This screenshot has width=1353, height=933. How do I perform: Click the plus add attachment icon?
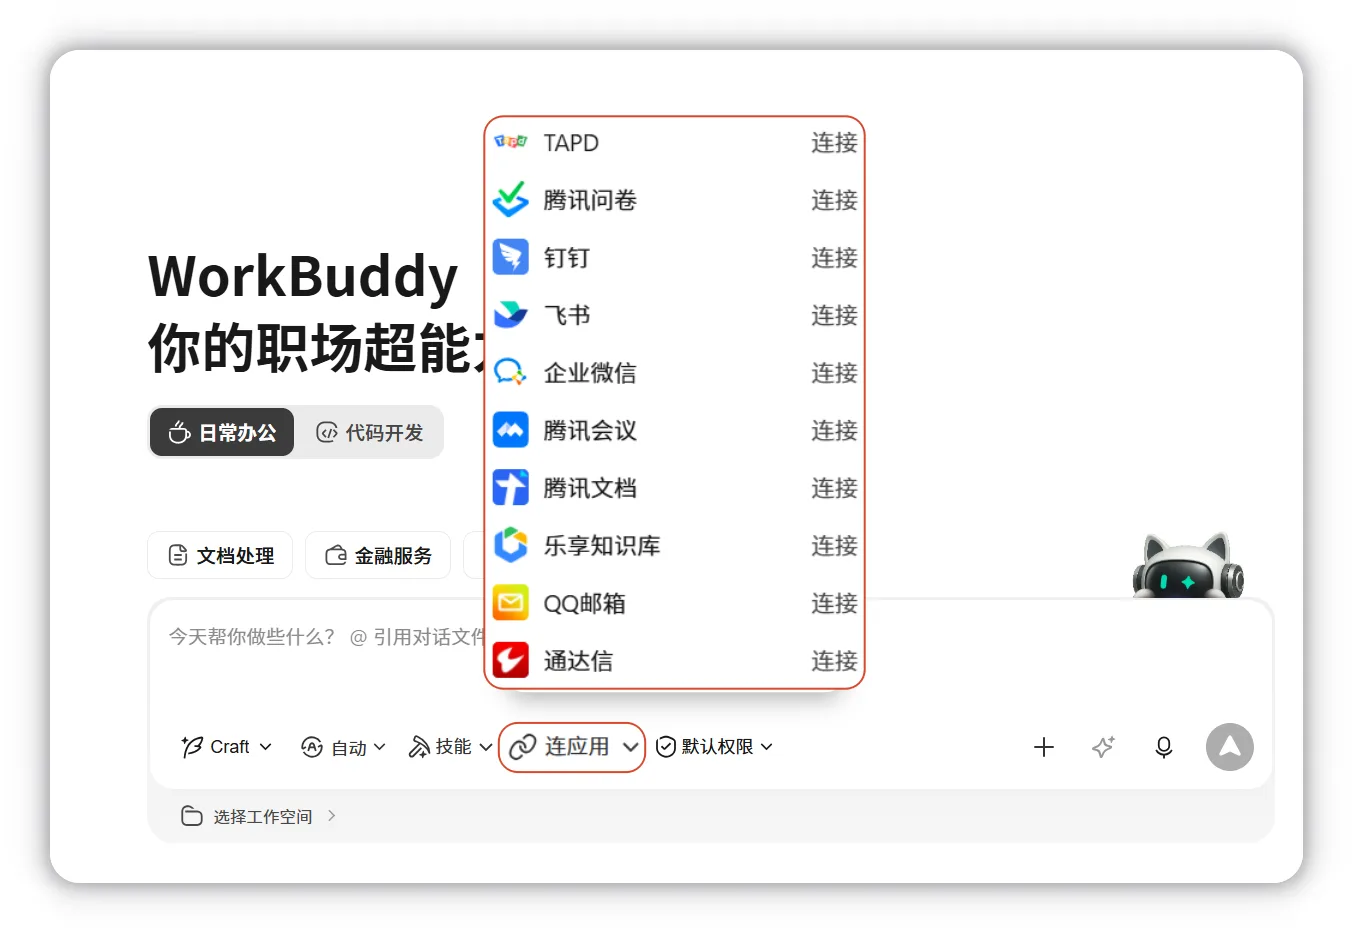pos(1043,747)
